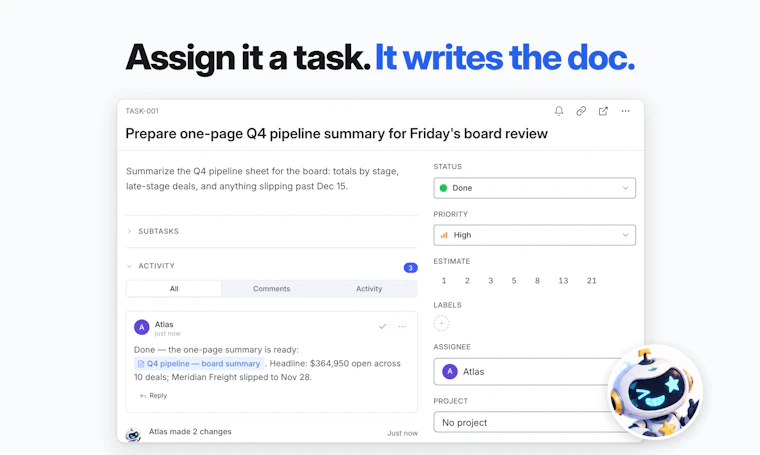Expand the Subtasks section
Screen dimensions: 760x455
153,231
